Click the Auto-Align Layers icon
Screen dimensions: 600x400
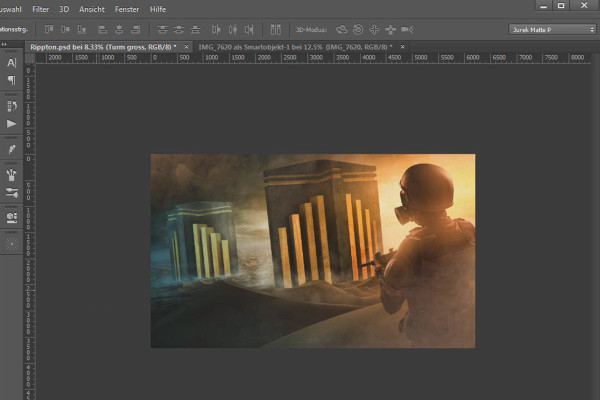coord(276,29)
